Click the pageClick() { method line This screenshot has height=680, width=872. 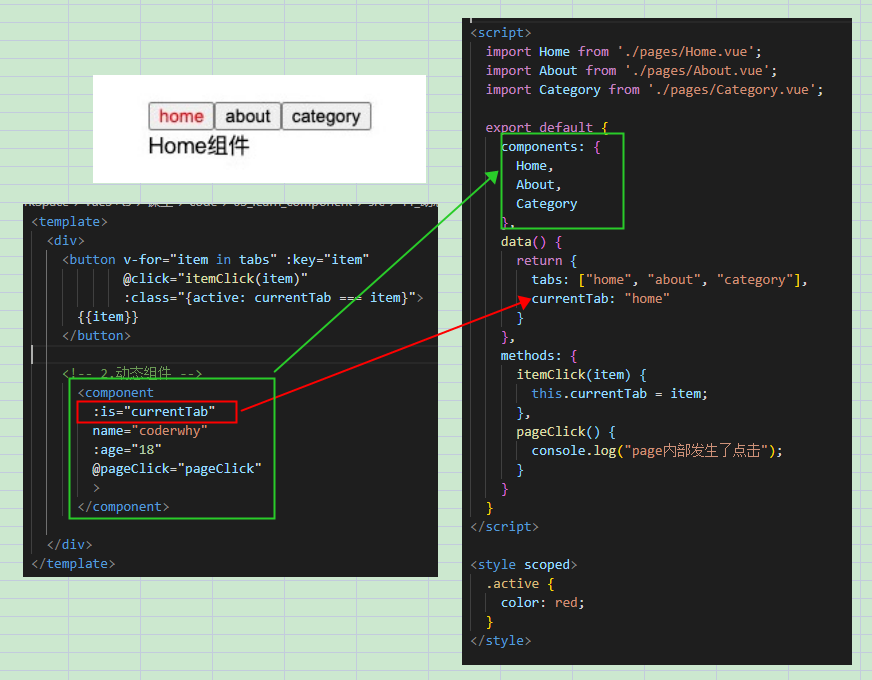tap(566, 432)
